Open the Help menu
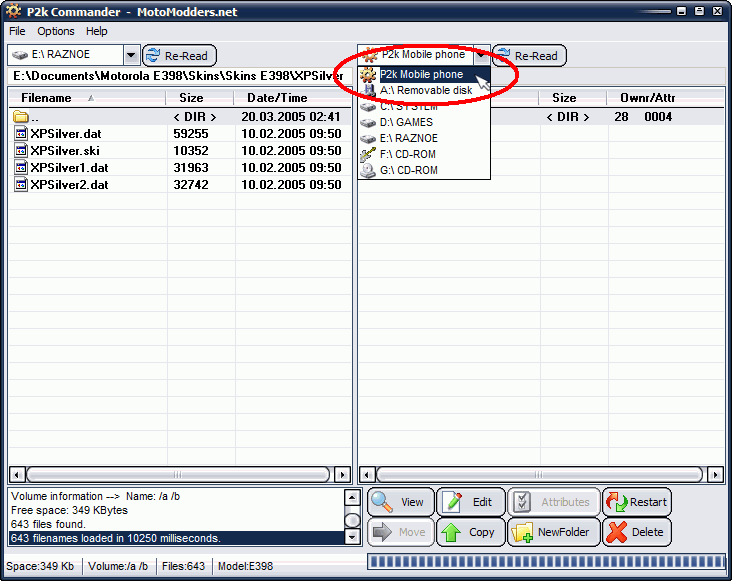 97,31
